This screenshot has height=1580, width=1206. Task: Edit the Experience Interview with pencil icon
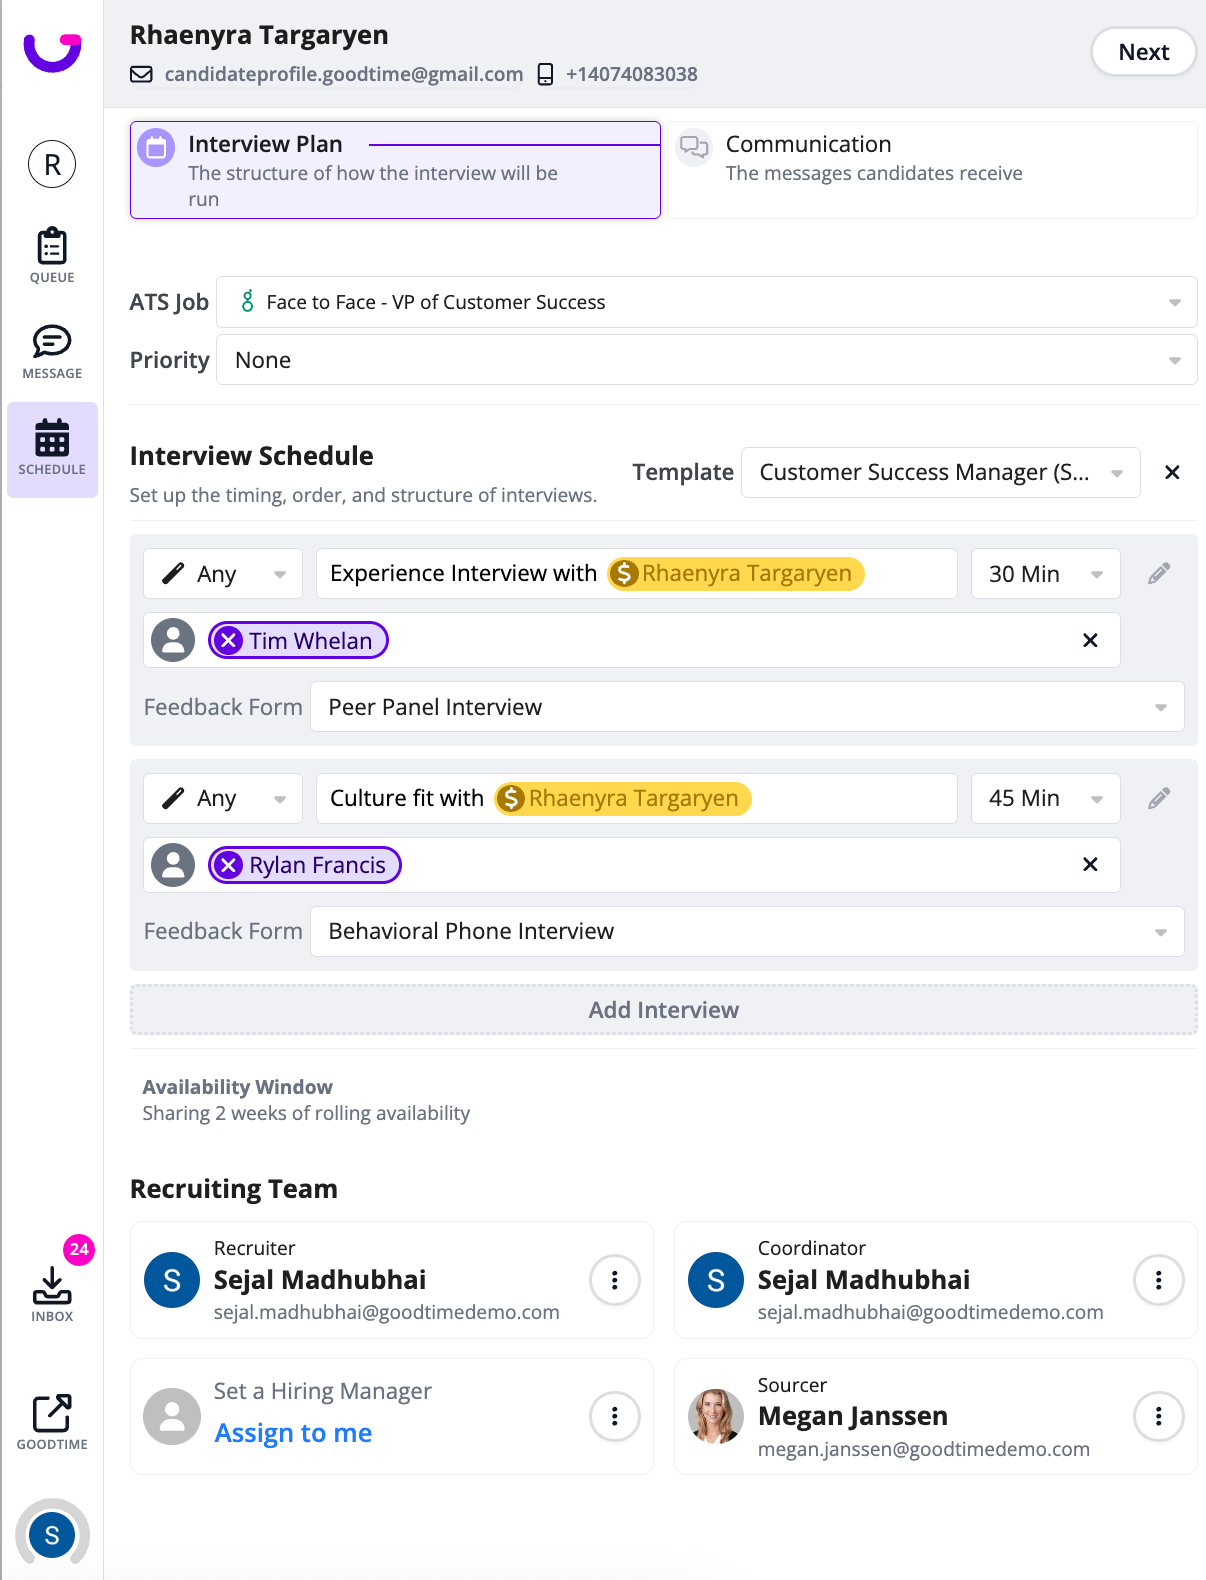(1159, 574)
